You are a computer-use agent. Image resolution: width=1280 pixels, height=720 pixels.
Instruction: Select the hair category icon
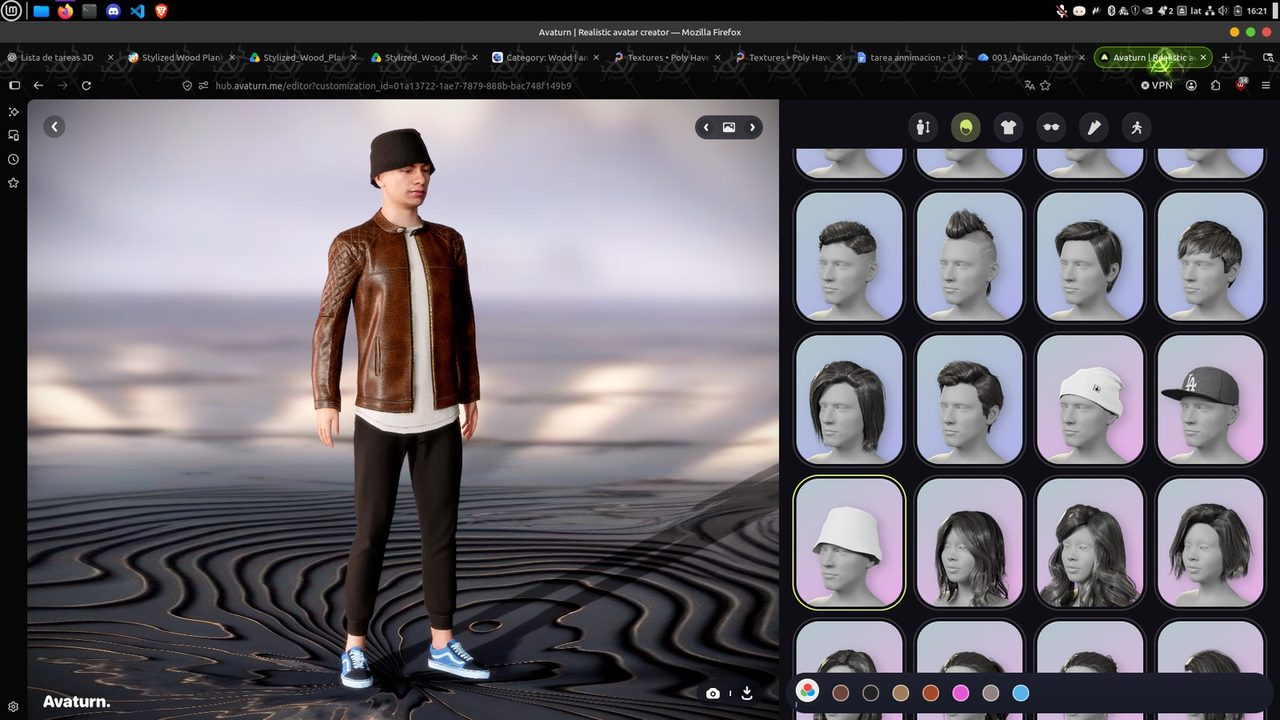965,127
